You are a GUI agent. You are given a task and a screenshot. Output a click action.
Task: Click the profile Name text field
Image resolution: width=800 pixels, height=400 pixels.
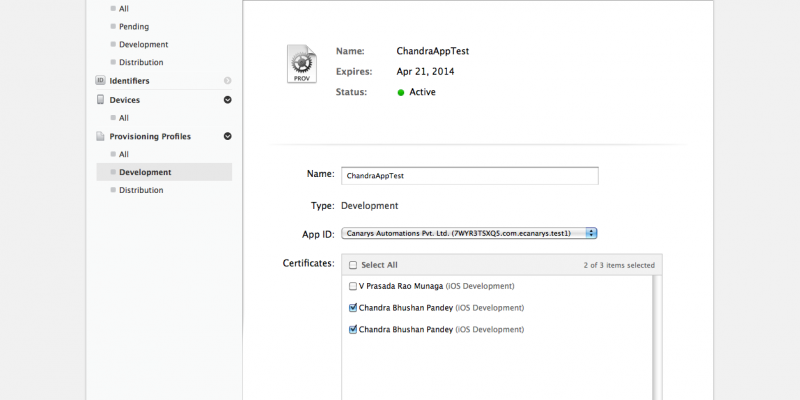[x=469, y=175]
